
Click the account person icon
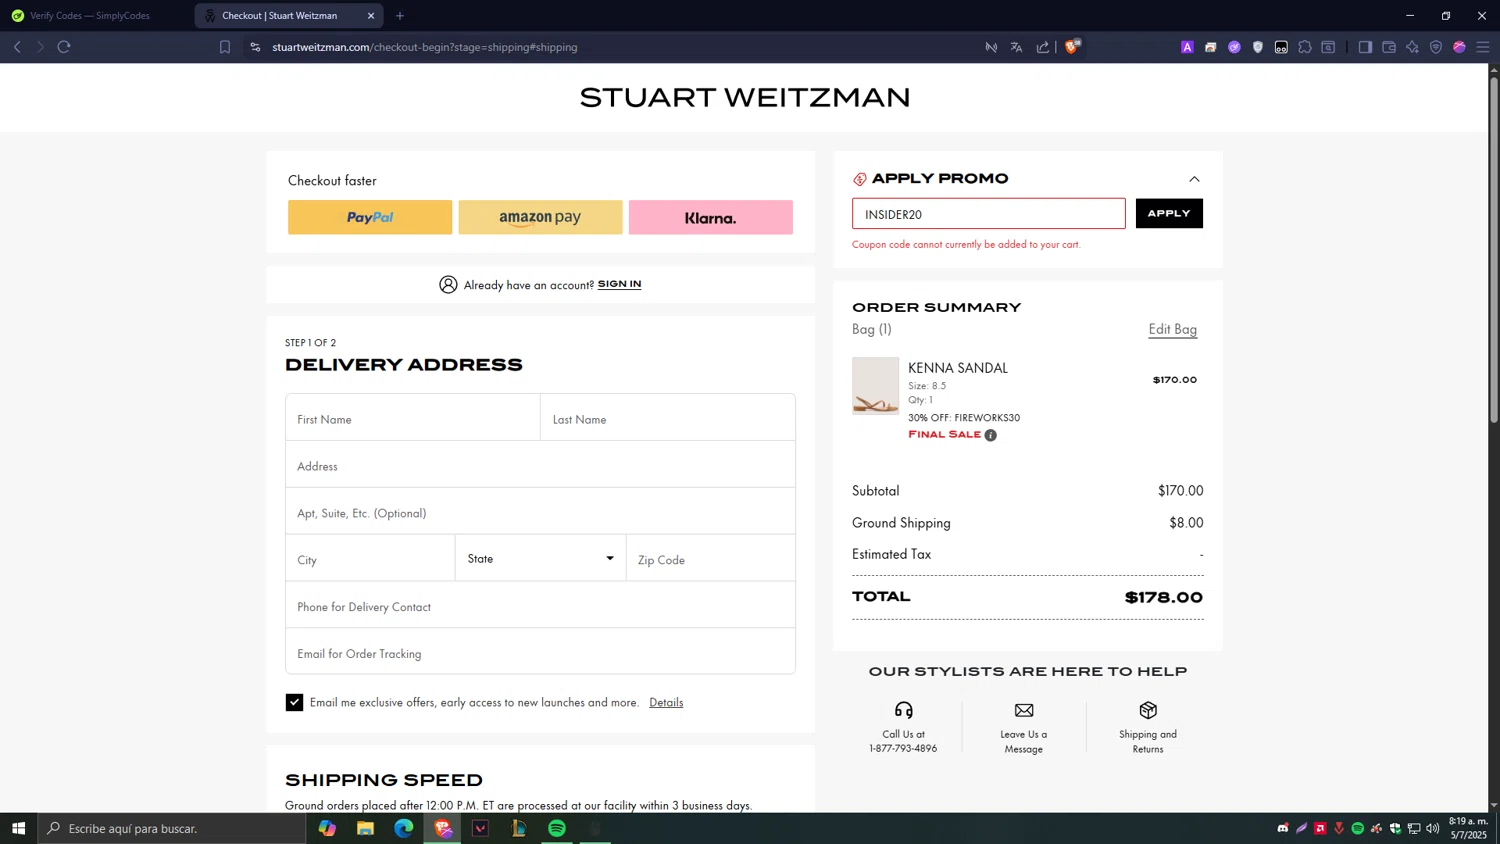[448, 284]
